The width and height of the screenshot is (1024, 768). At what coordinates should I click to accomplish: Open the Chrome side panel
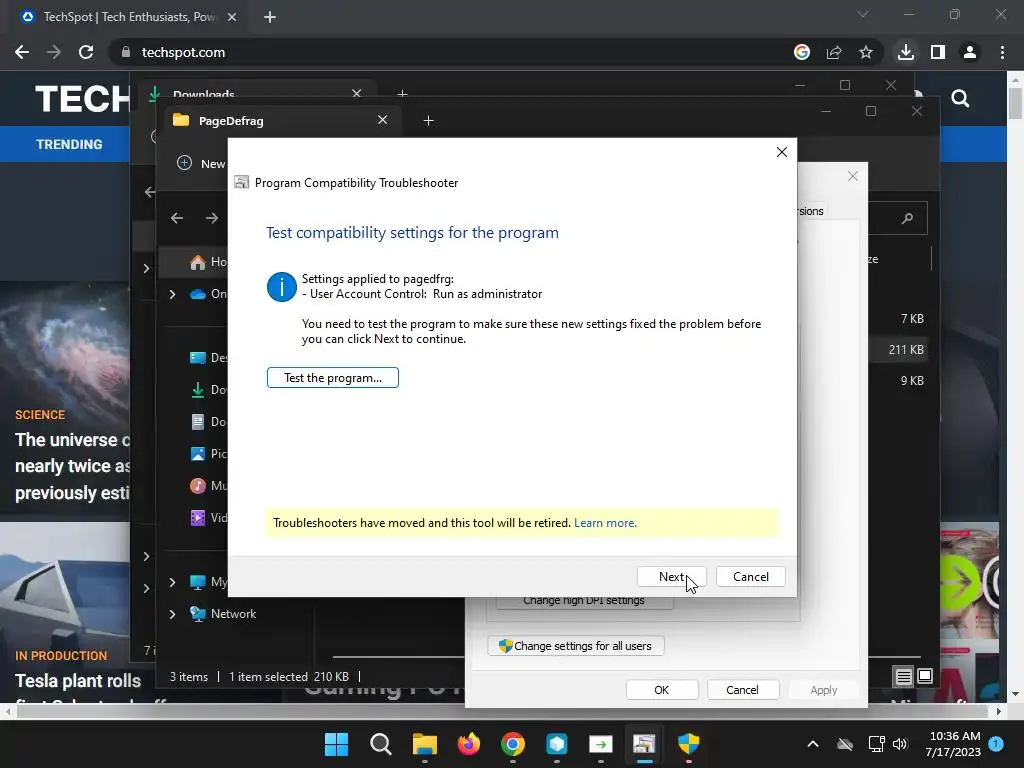pos(938,52)
